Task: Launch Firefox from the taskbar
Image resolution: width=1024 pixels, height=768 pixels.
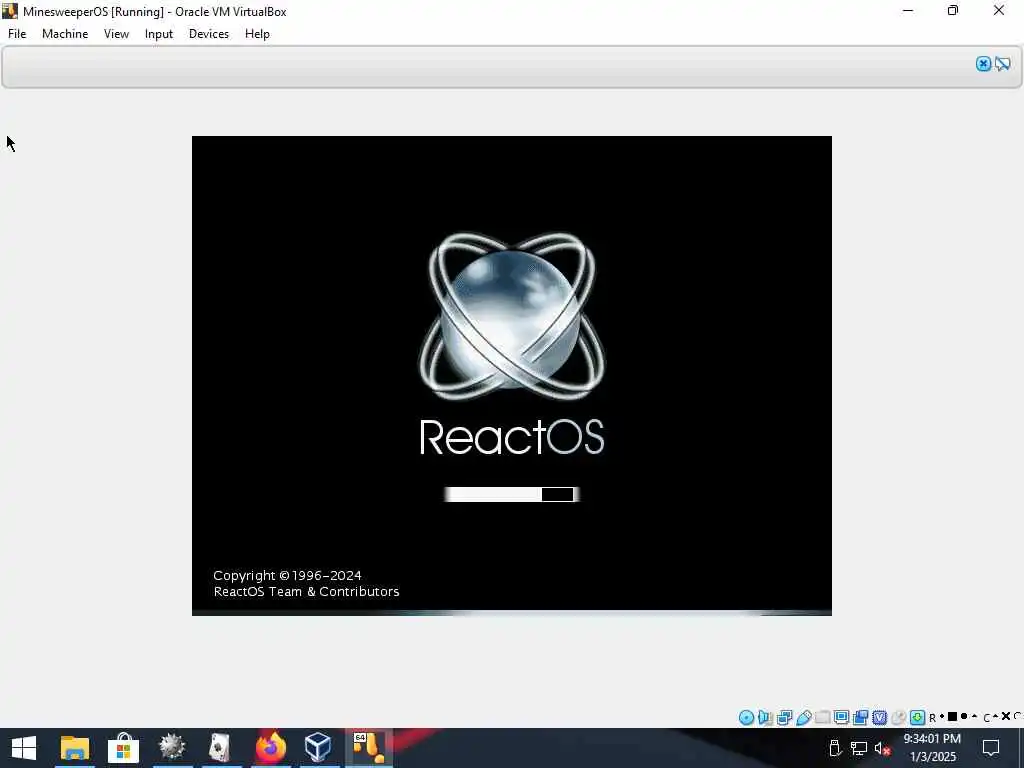Action: [270, 748]
